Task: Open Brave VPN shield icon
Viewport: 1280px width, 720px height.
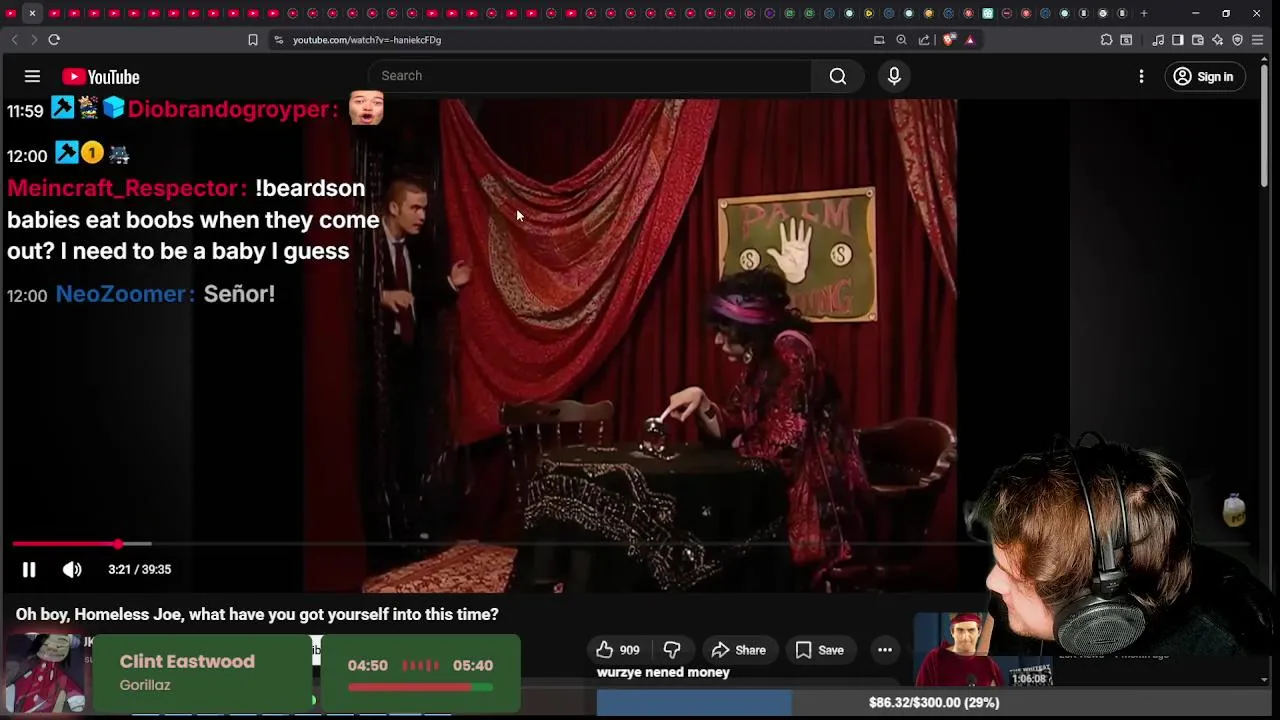Action: (1237, 40)
